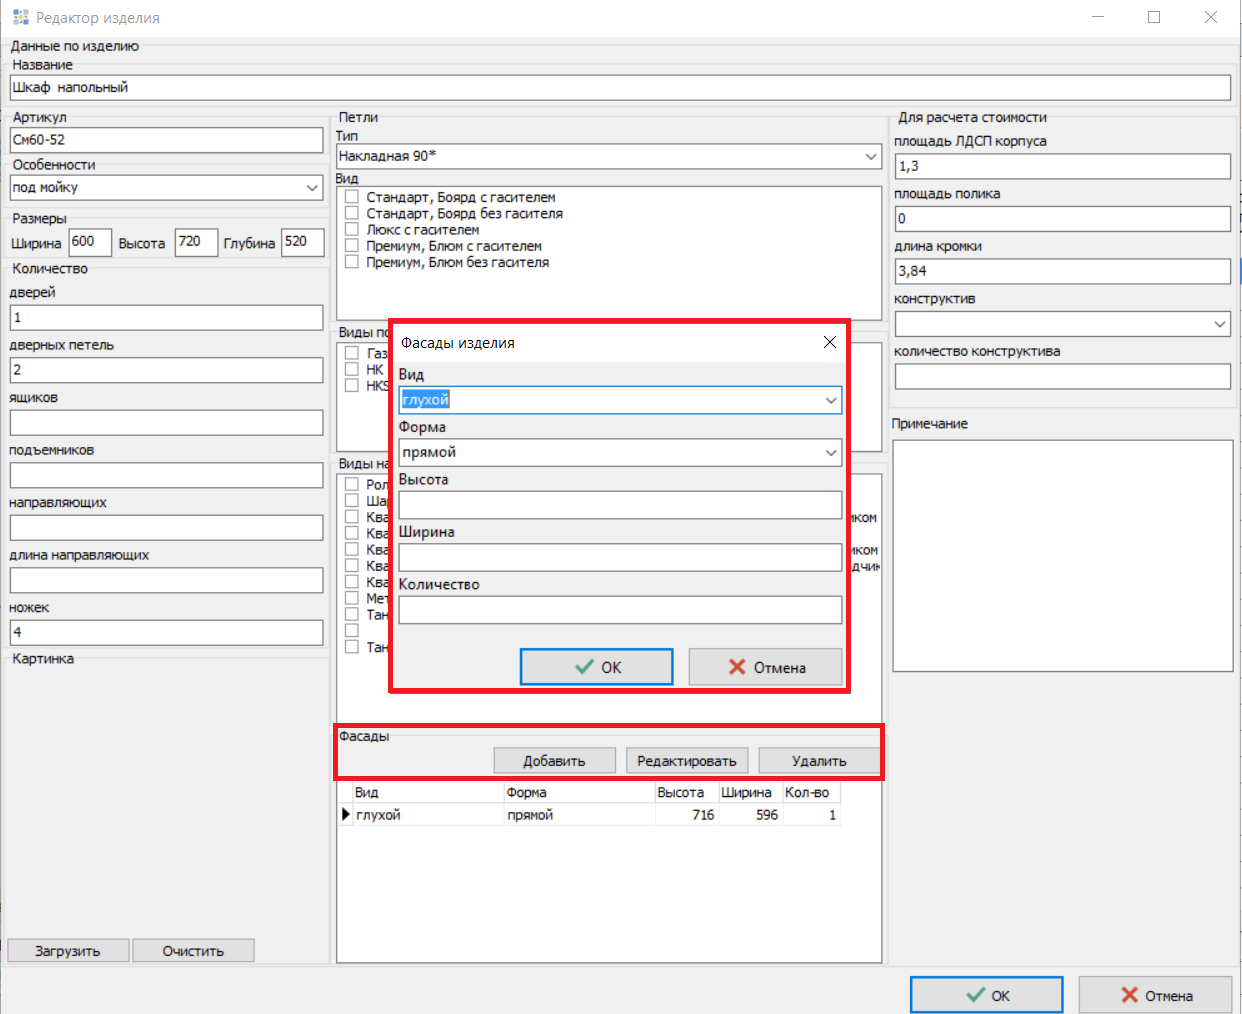Select the глухой row in facade table
The width and height of the screenshot is (1242, 1014).
(430, 815)
